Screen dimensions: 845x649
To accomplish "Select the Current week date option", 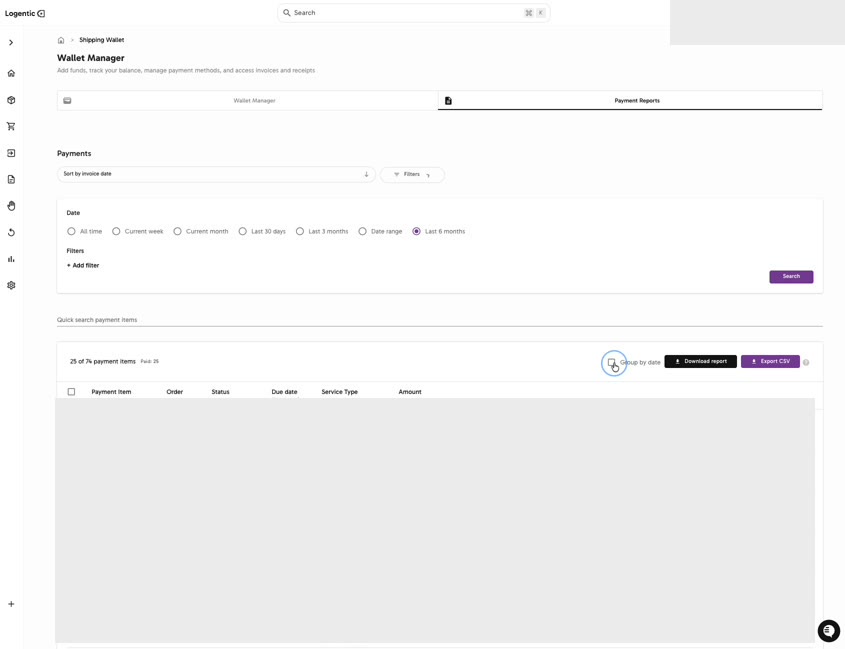I will pos(116,231).
